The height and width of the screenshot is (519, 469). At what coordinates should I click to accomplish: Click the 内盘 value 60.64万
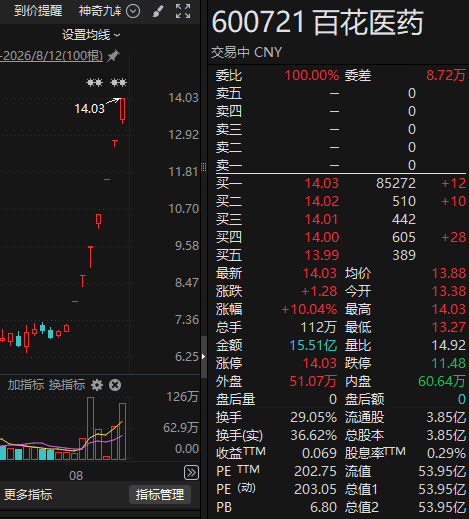pyautogui.click(x=442, y=381)
